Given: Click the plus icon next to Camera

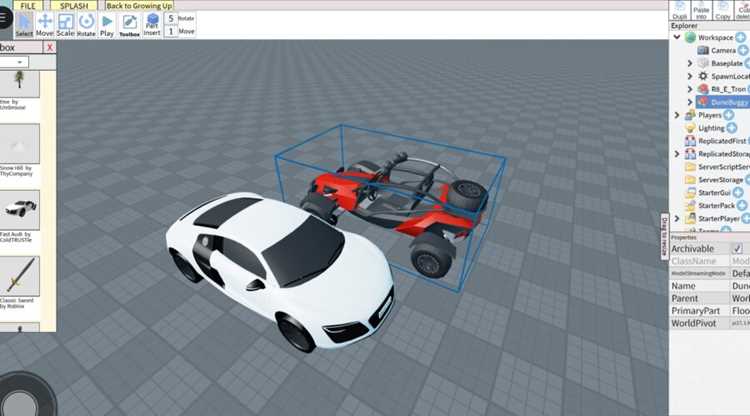Looking at the screenshot, I should (743, 50).
